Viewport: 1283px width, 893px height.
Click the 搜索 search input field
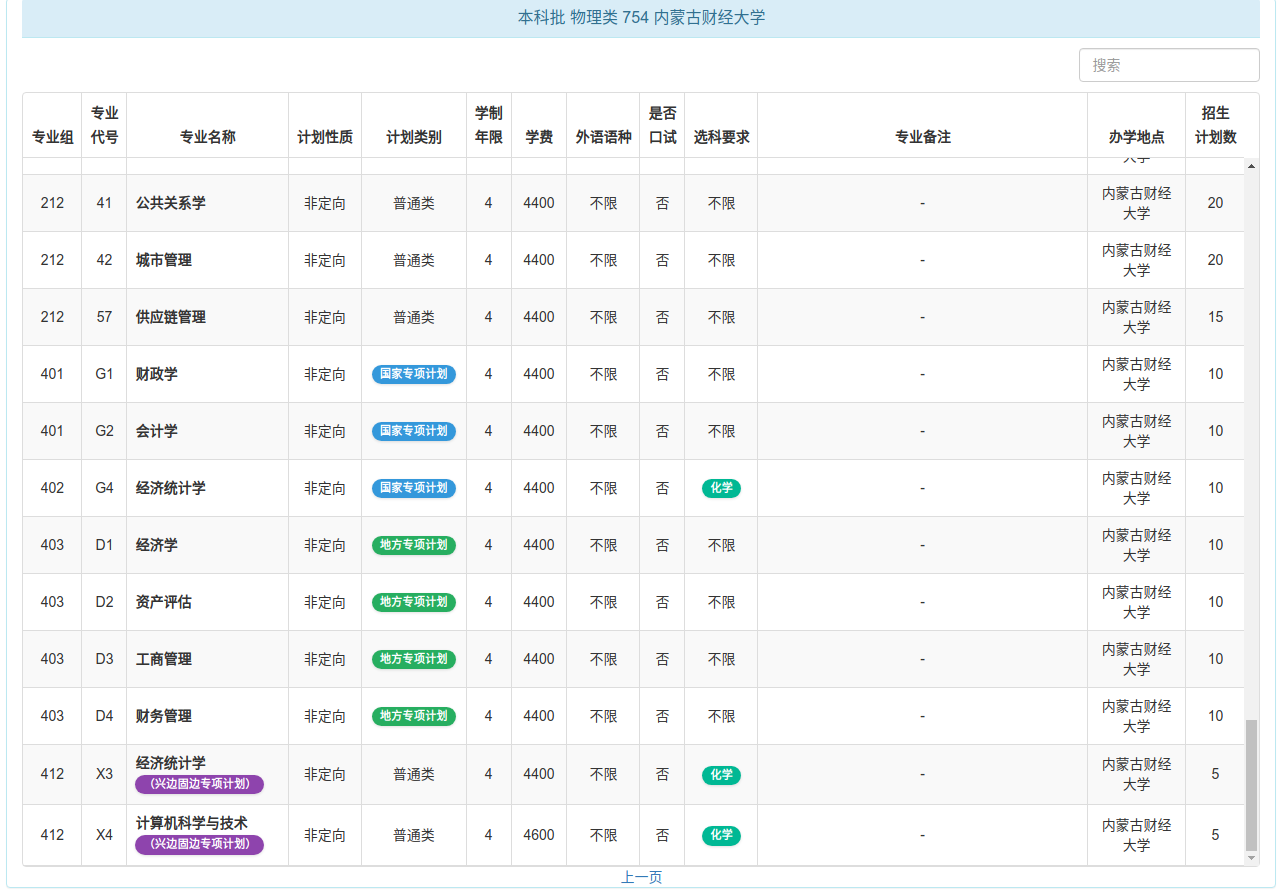click(x=1169, y=65)
